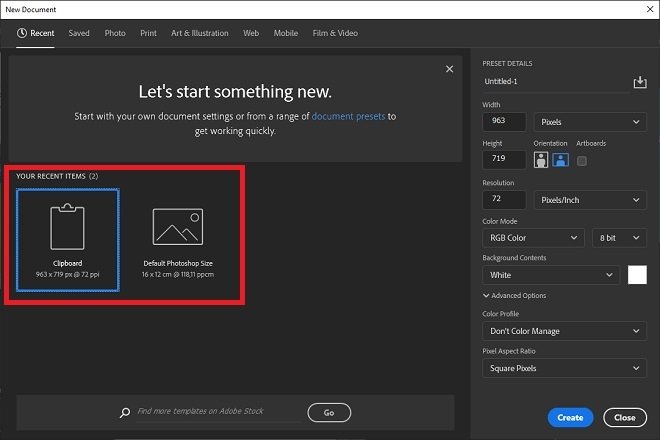Select the Default Photoshop Size preset

(x=178, y=240)
